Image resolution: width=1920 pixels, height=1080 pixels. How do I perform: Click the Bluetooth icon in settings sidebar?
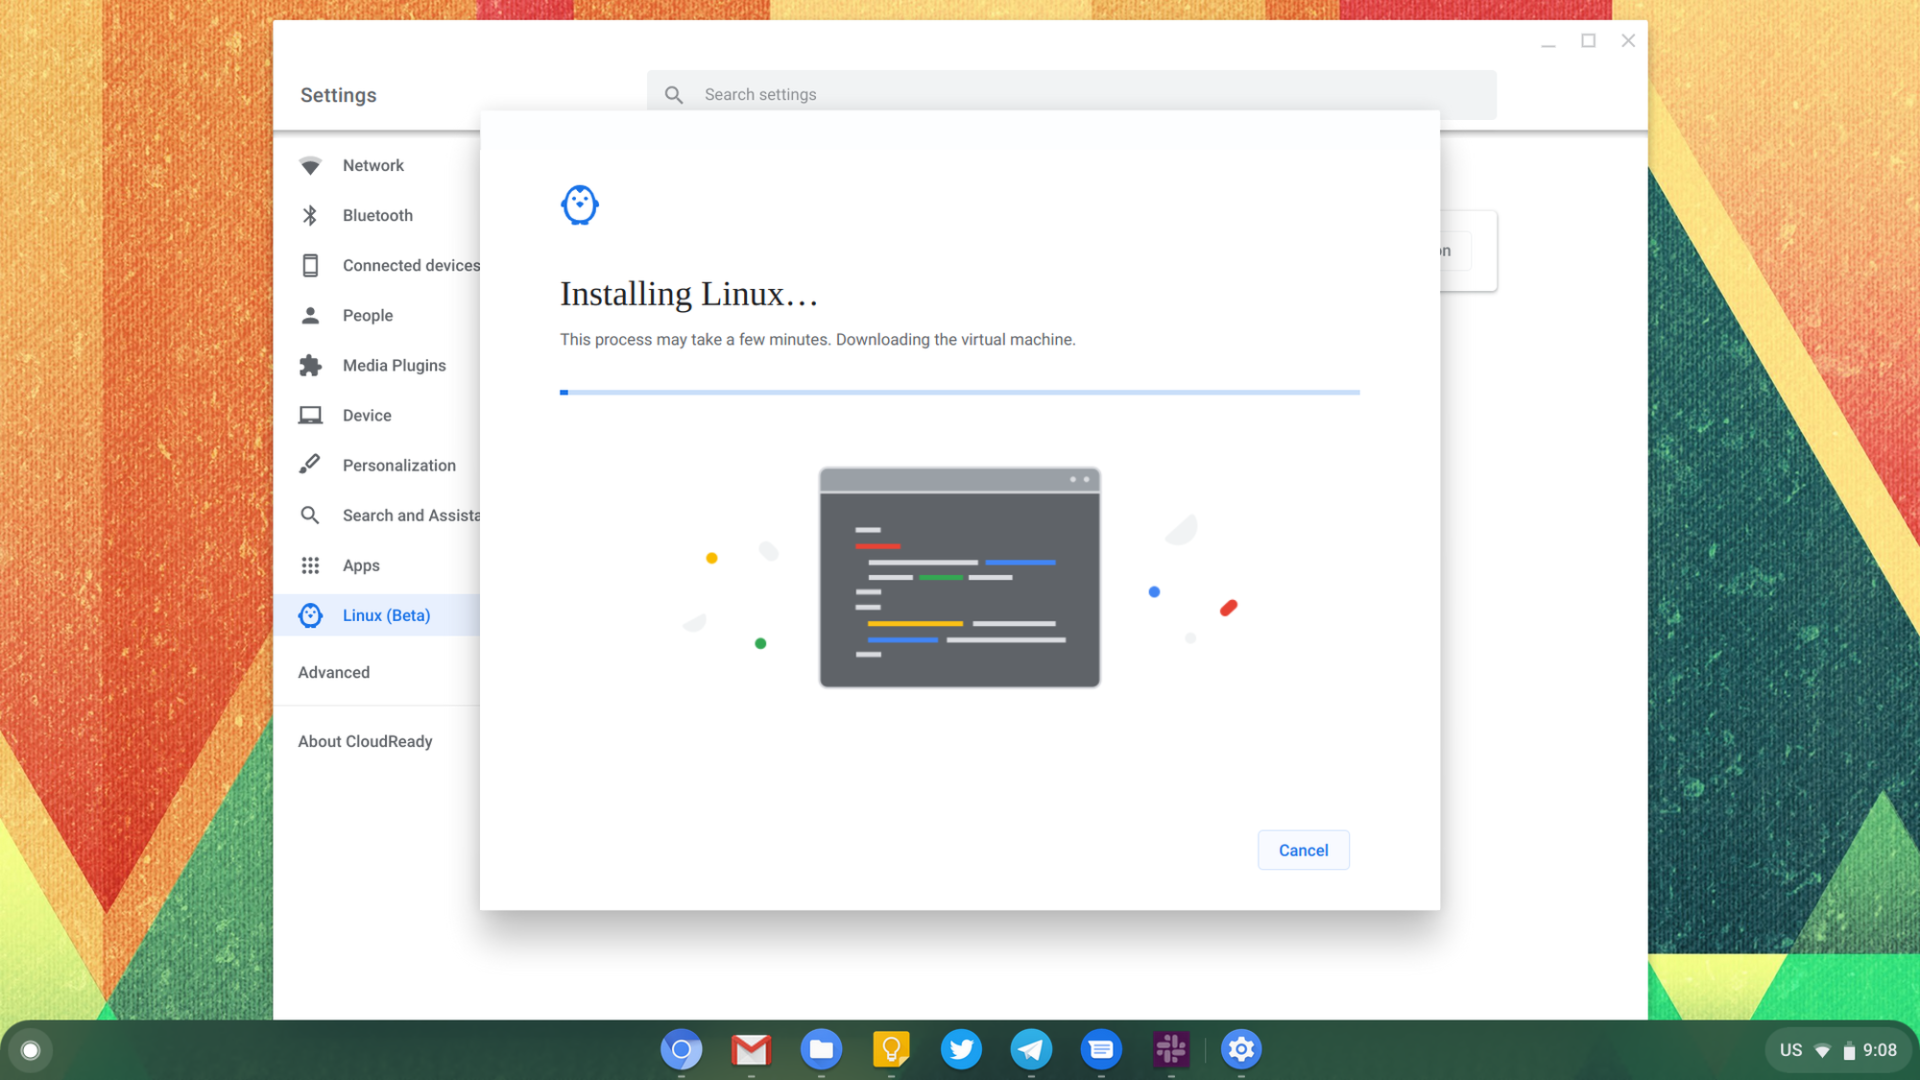[x=310, y=215]
